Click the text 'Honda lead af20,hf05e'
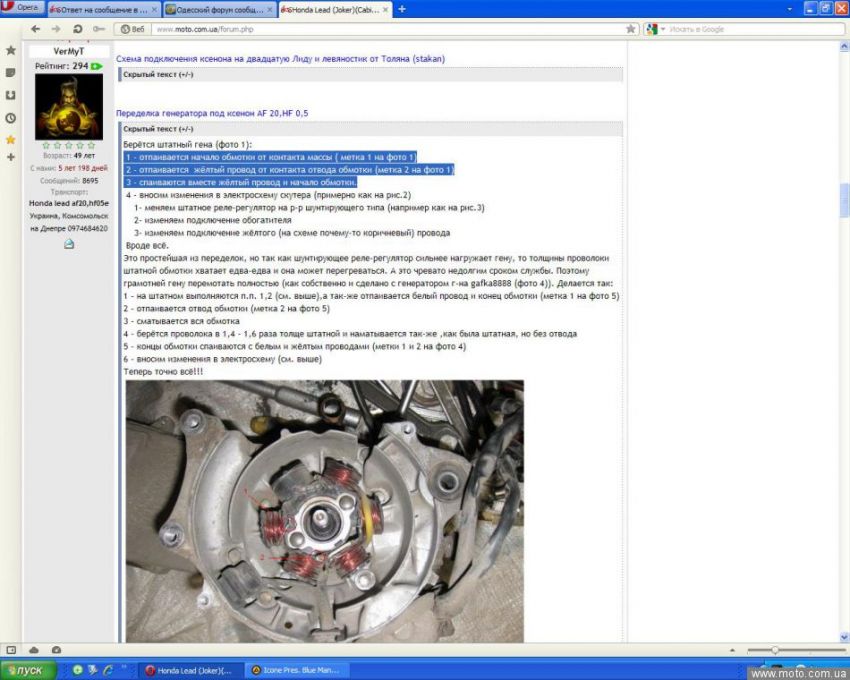This screenshot has height=680, width=850. pyautogui.click(x=69, y=203)
